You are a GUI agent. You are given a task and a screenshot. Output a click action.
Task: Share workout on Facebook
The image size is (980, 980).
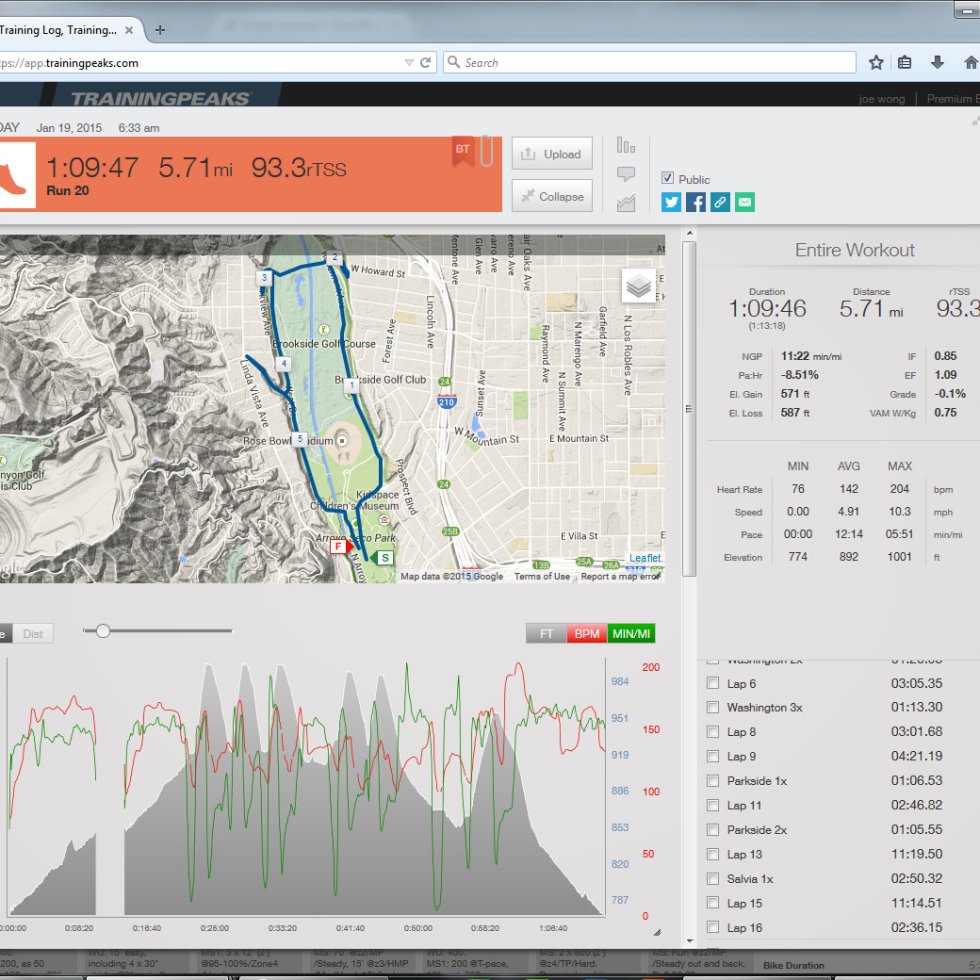coord(696,202)
